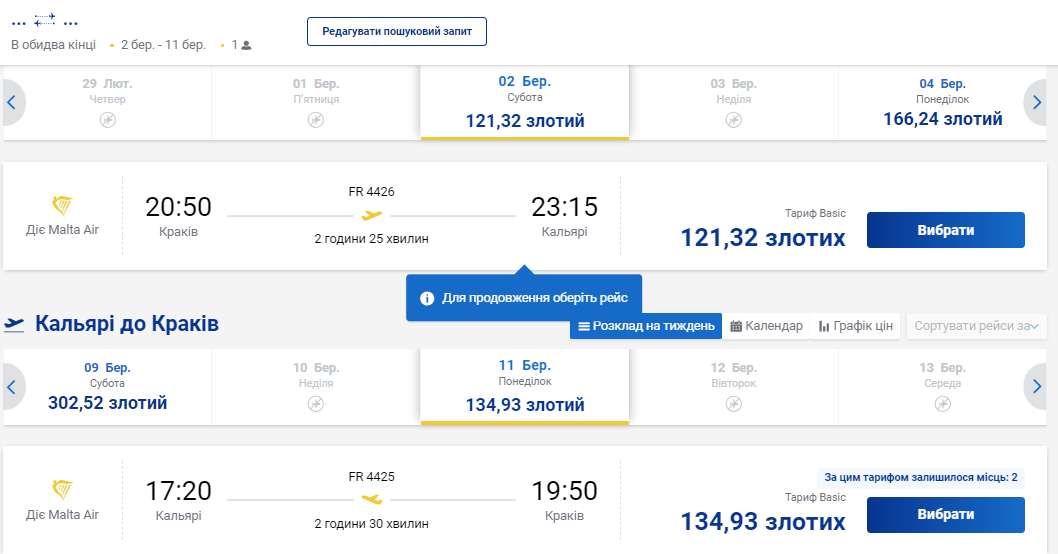
Task: Select 11 Бер. return date tab
Action: [x=524, y=387]
